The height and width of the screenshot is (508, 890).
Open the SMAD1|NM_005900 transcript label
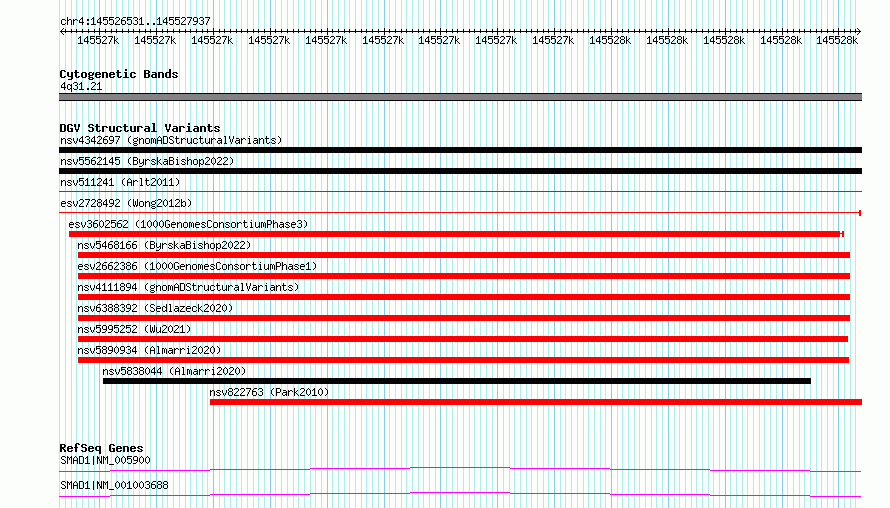105,460
